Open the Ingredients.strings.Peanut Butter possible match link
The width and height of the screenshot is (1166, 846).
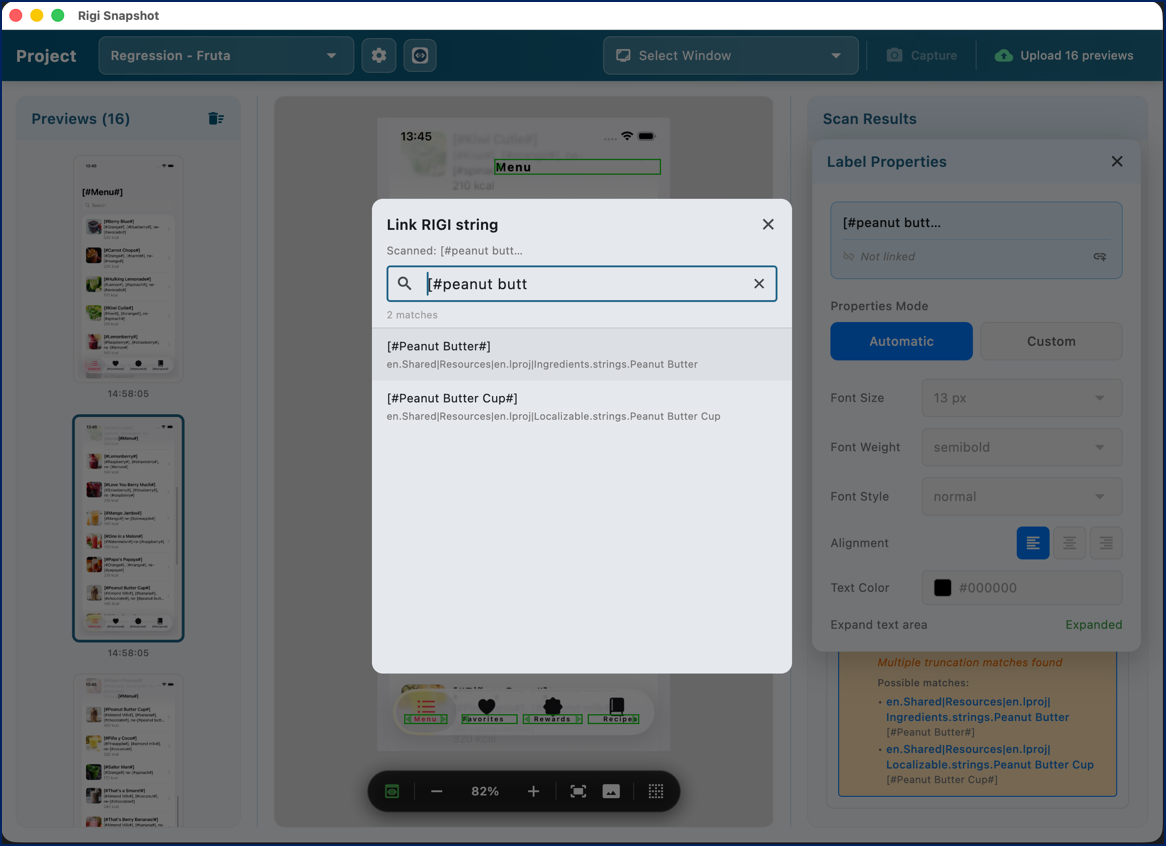click(x=977, y=709)
